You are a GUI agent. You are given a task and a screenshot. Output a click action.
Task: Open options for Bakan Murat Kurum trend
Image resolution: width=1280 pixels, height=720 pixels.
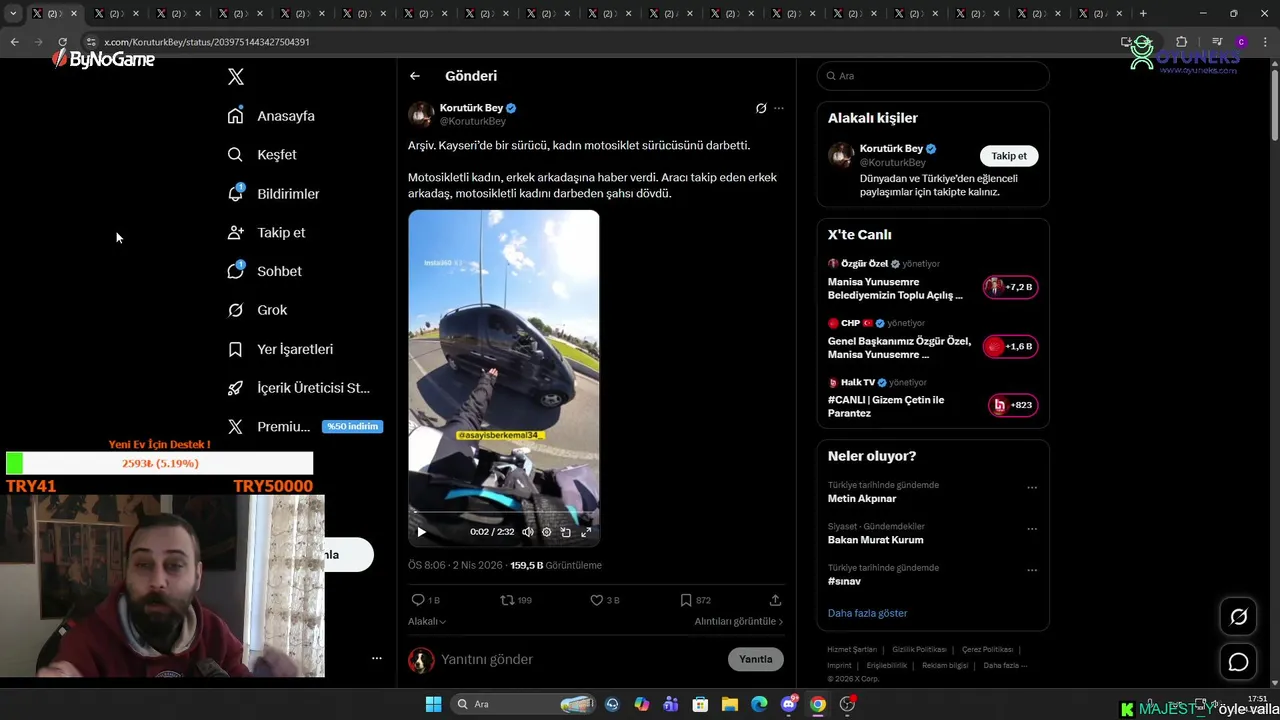tap(1032, 529)
